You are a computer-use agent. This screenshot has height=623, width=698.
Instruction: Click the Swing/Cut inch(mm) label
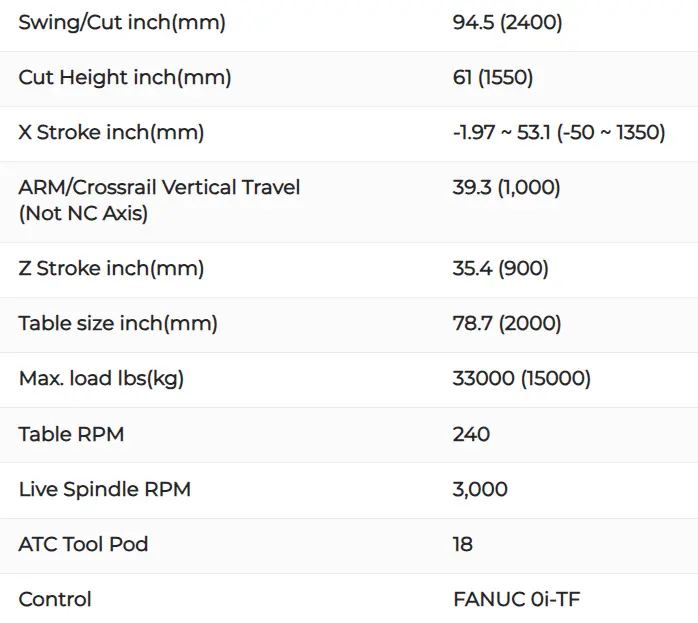pos(122,22)
